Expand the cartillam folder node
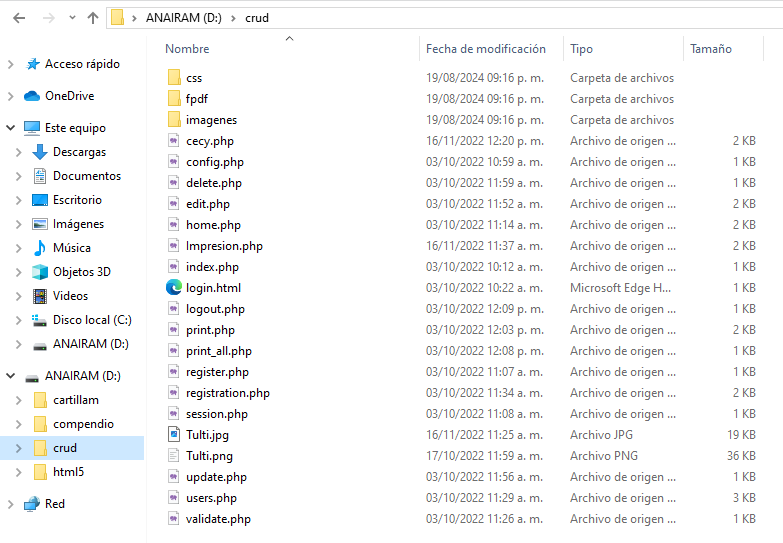Image resolution: width=783 pixels, height=543 pixels. [x=18, y=400]
